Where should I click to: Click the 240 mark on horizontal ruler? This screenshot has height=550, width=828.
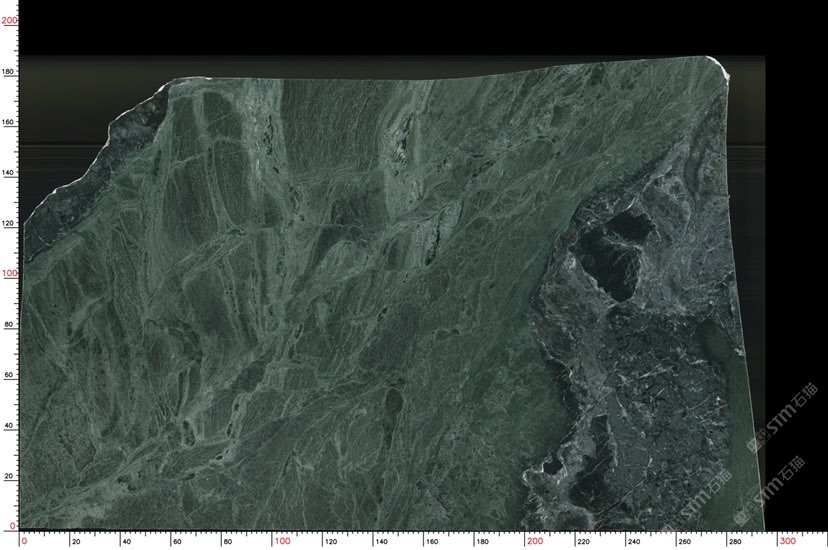tap(635, 542)
